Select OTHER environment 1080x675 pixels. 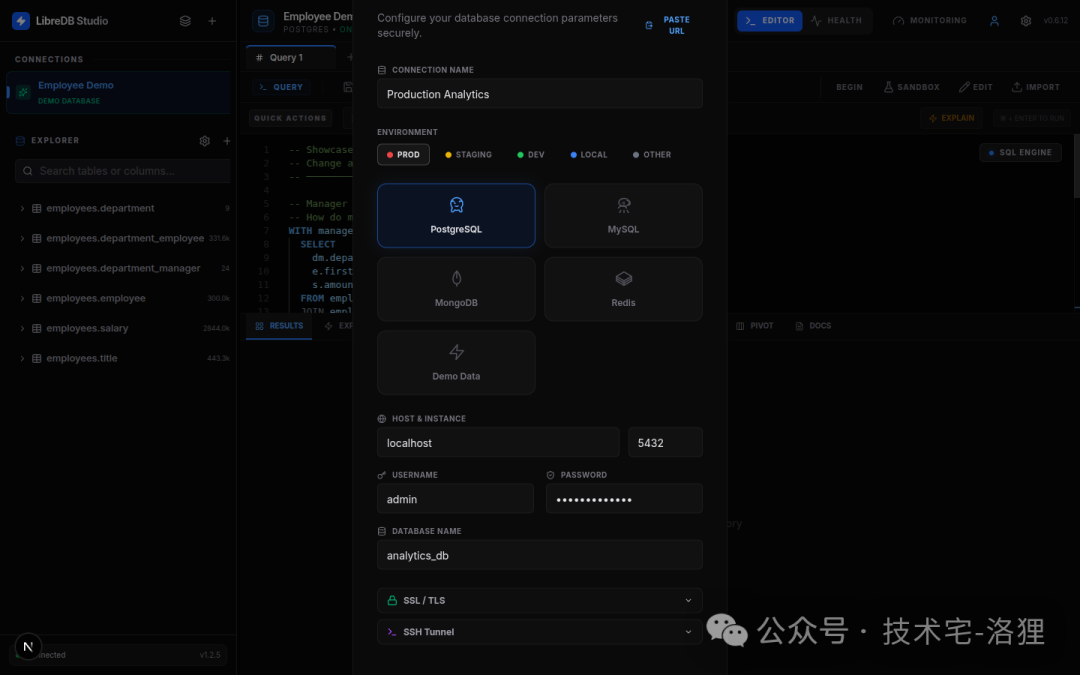pos(652,155)
